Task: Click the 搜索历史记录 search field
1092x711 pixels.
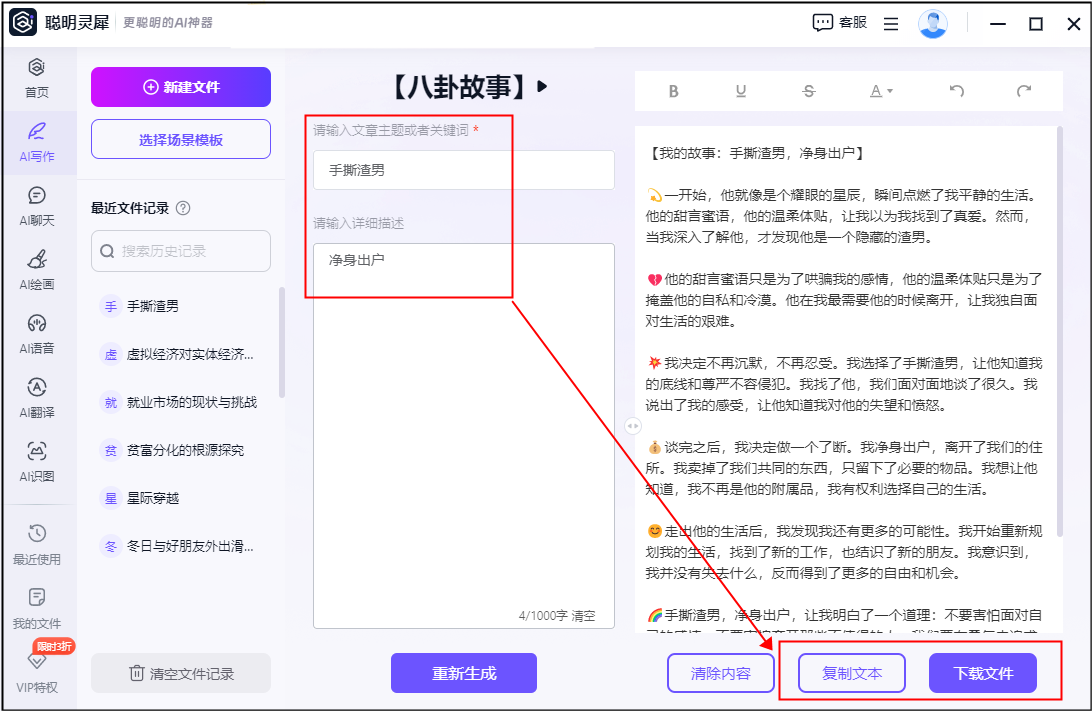Action: click(x=181, y=251)
